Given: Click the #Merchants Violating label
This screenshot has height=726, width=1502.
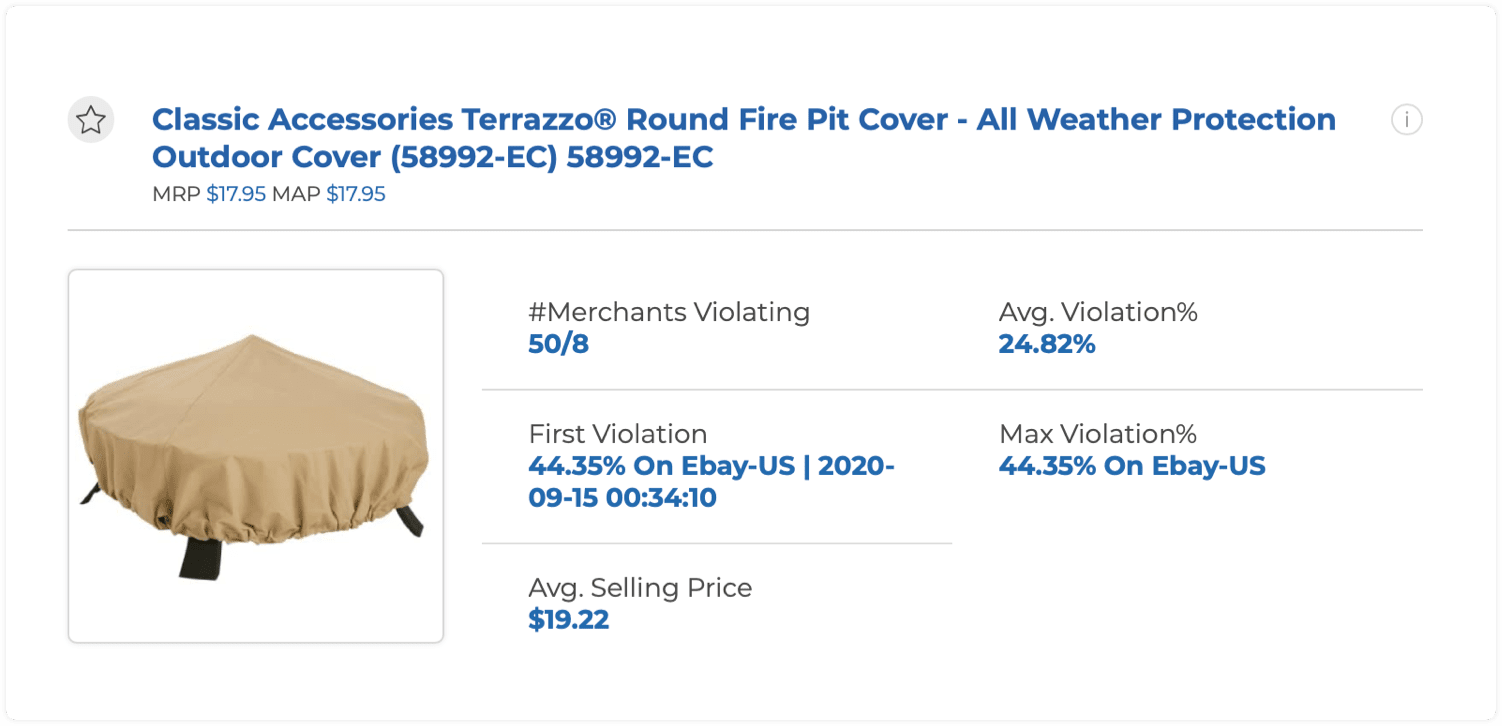Looking at the screenshot, I should [x=668, y=312].
